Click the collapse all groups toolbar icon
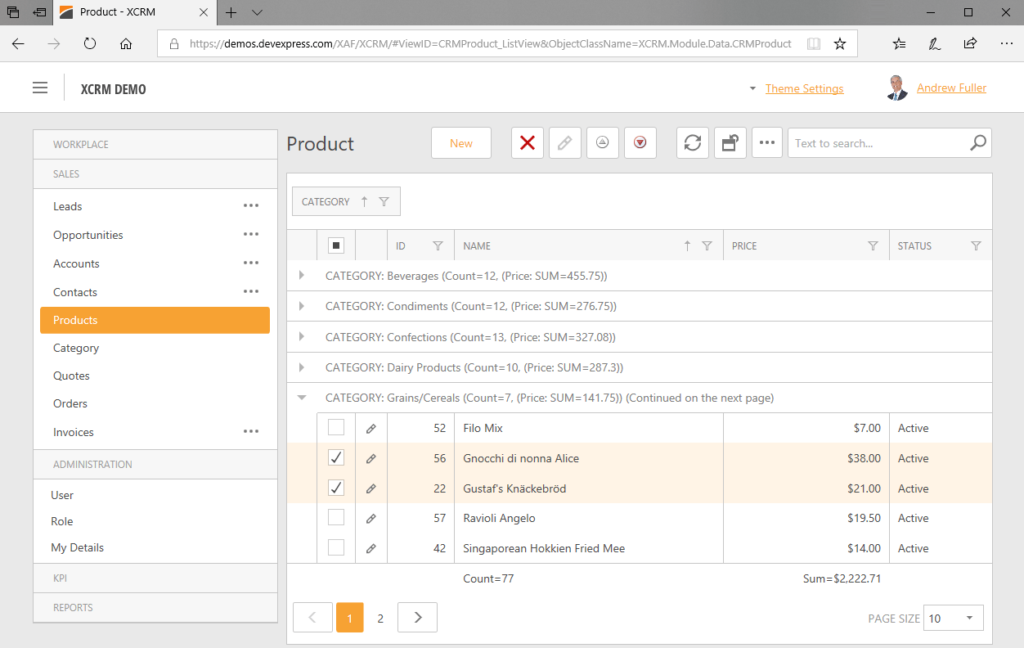The image size is (1024, 648). [602, 142]
